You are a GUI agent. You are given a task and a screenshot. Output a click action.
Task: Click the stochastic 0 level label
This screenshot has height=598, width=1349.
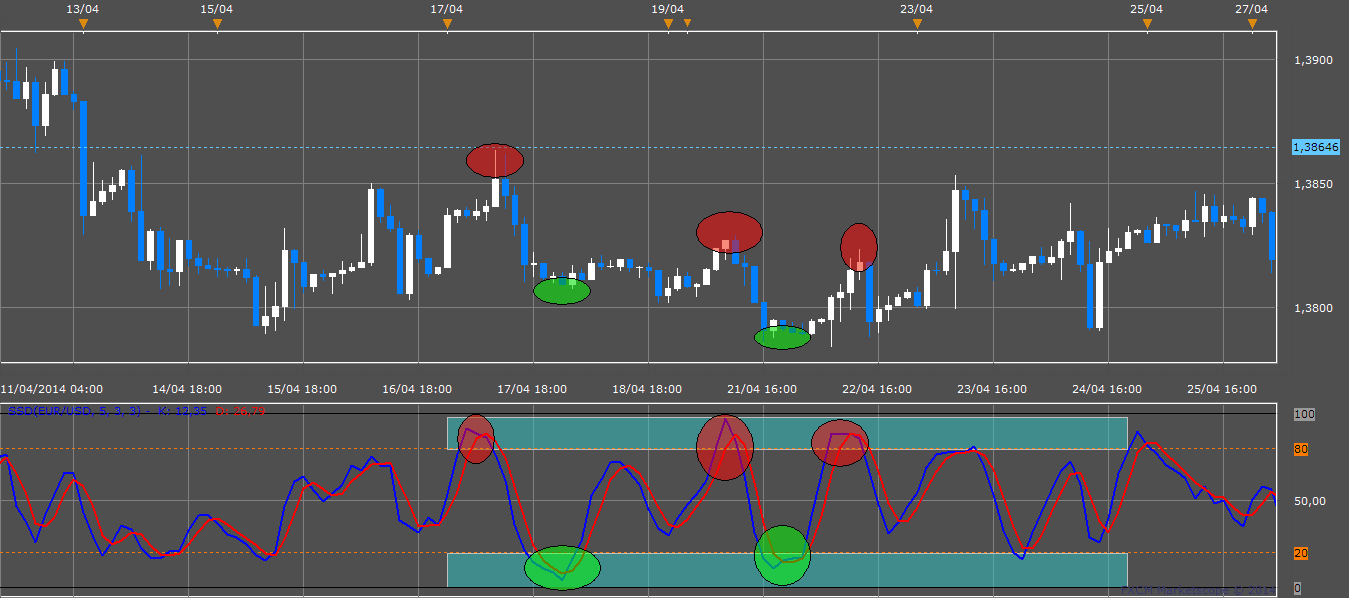coord(1297,588)
